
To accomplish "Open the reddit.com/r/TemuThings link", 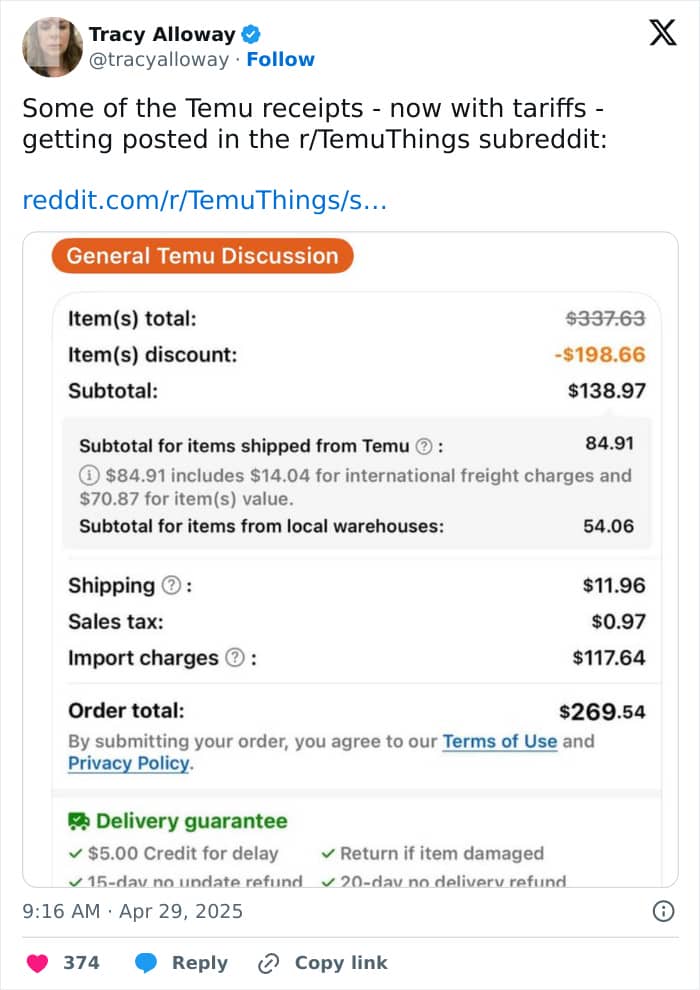I will [205, 200].
